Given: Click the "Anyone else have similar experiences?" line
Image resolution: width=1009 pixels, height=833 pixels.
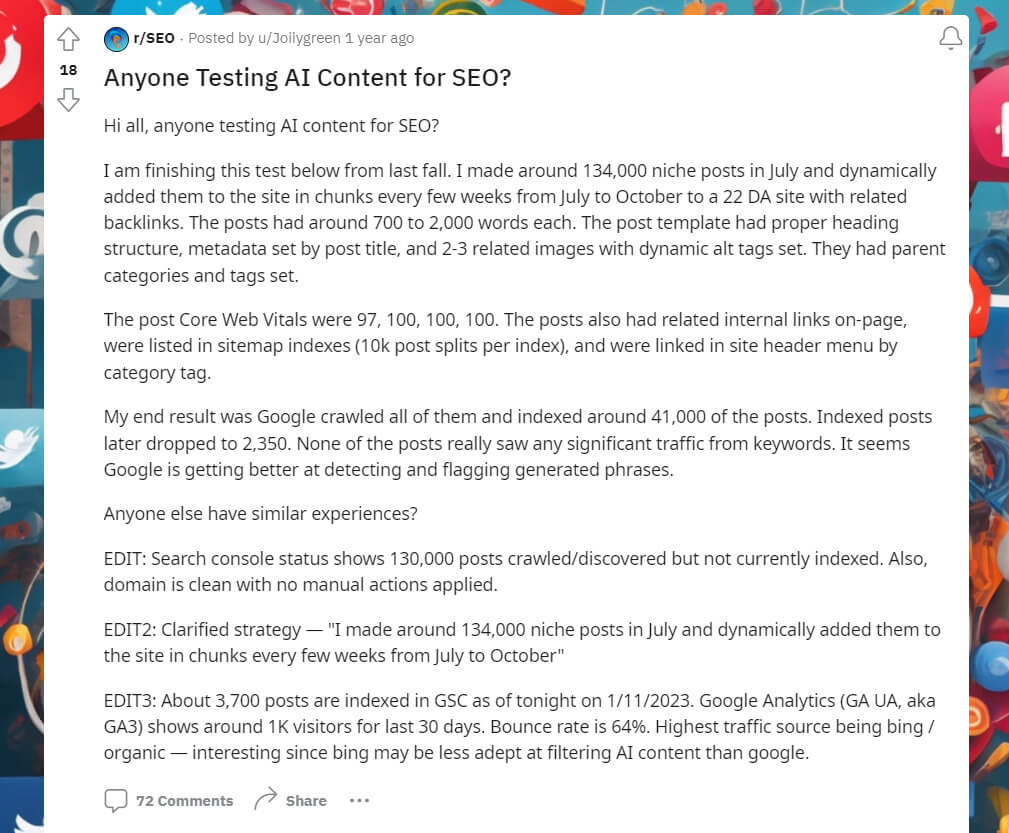Looking at the screenshot, I should click(x=260, y=513).
